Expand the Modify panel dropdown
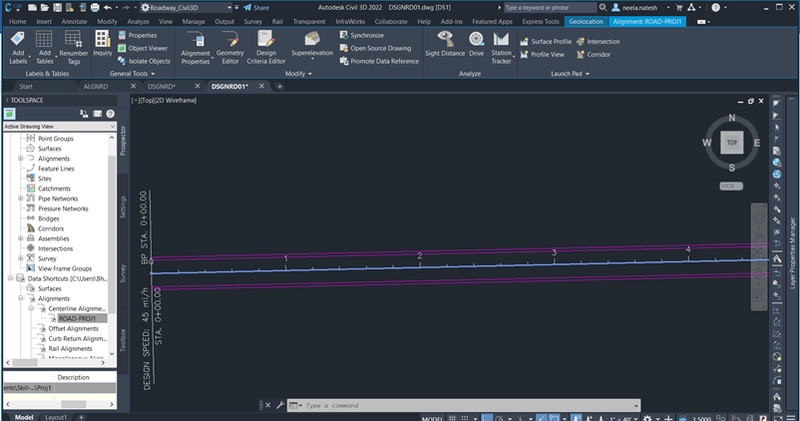800x421 pixels. pos(298,73)
